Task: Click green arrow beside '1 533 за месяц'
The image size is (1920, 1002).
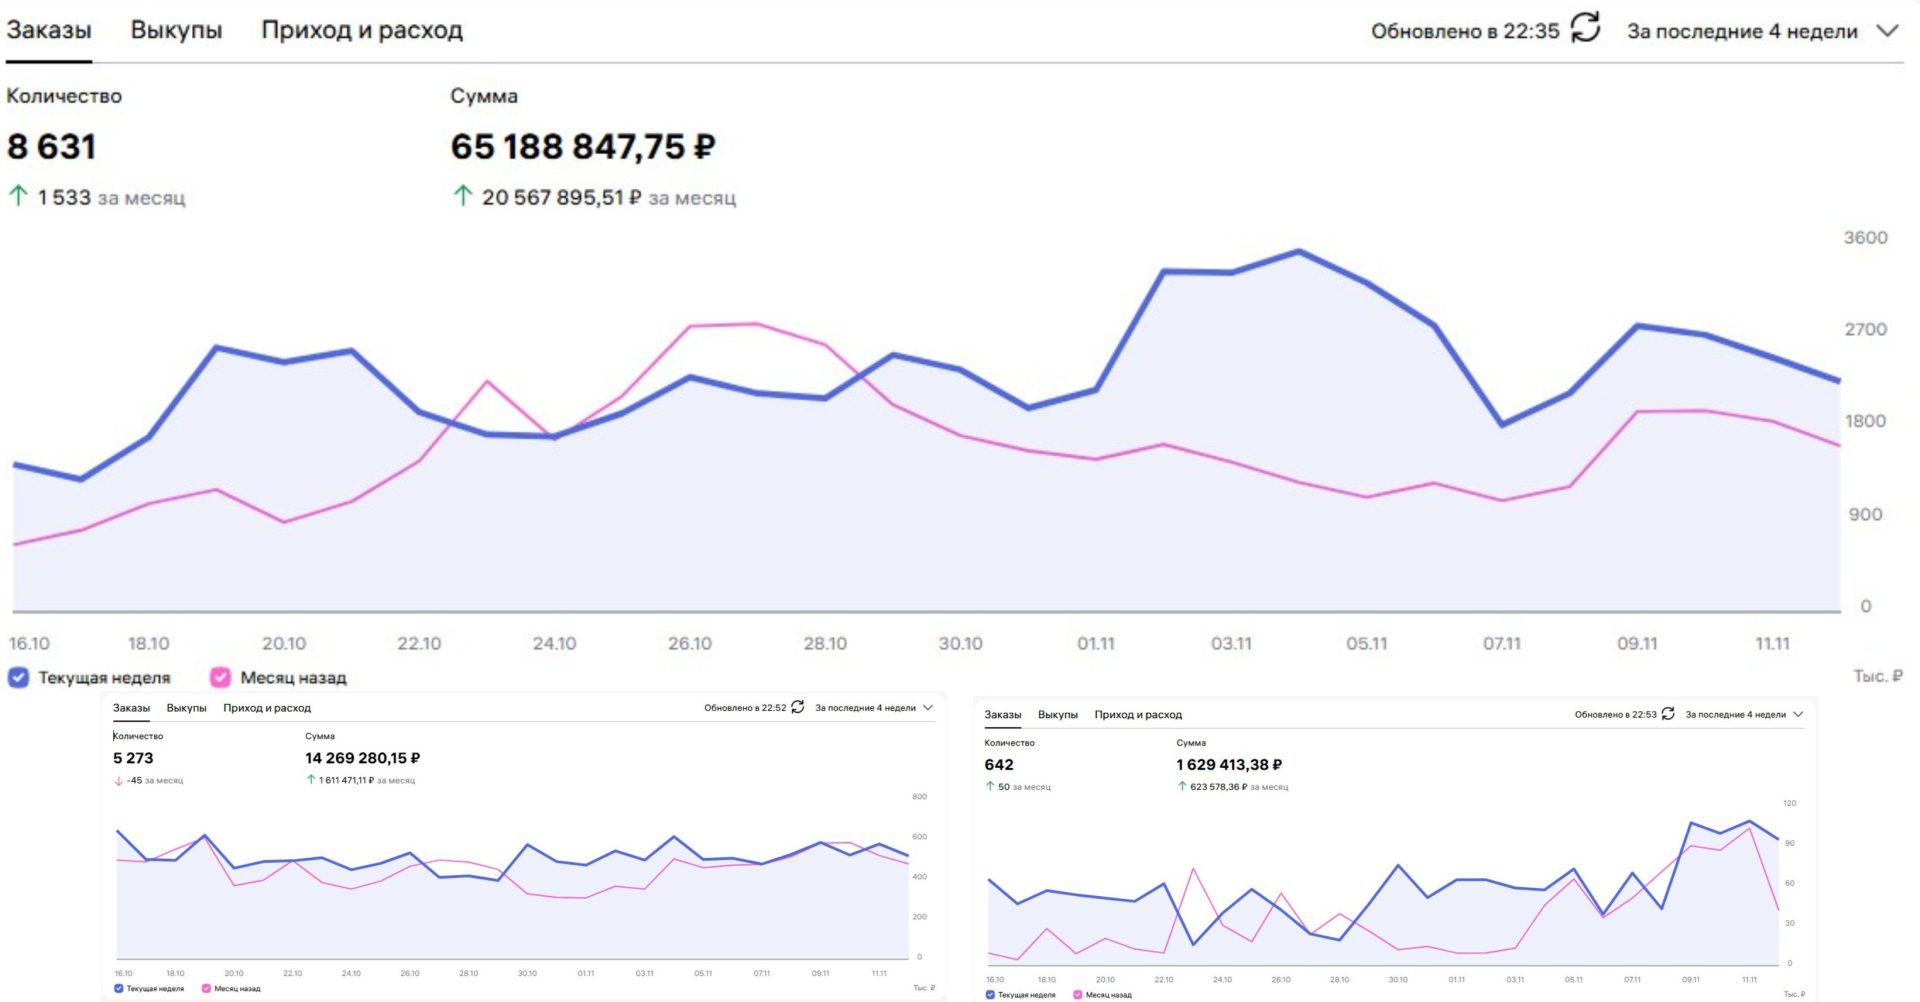Action: [18, 196]
